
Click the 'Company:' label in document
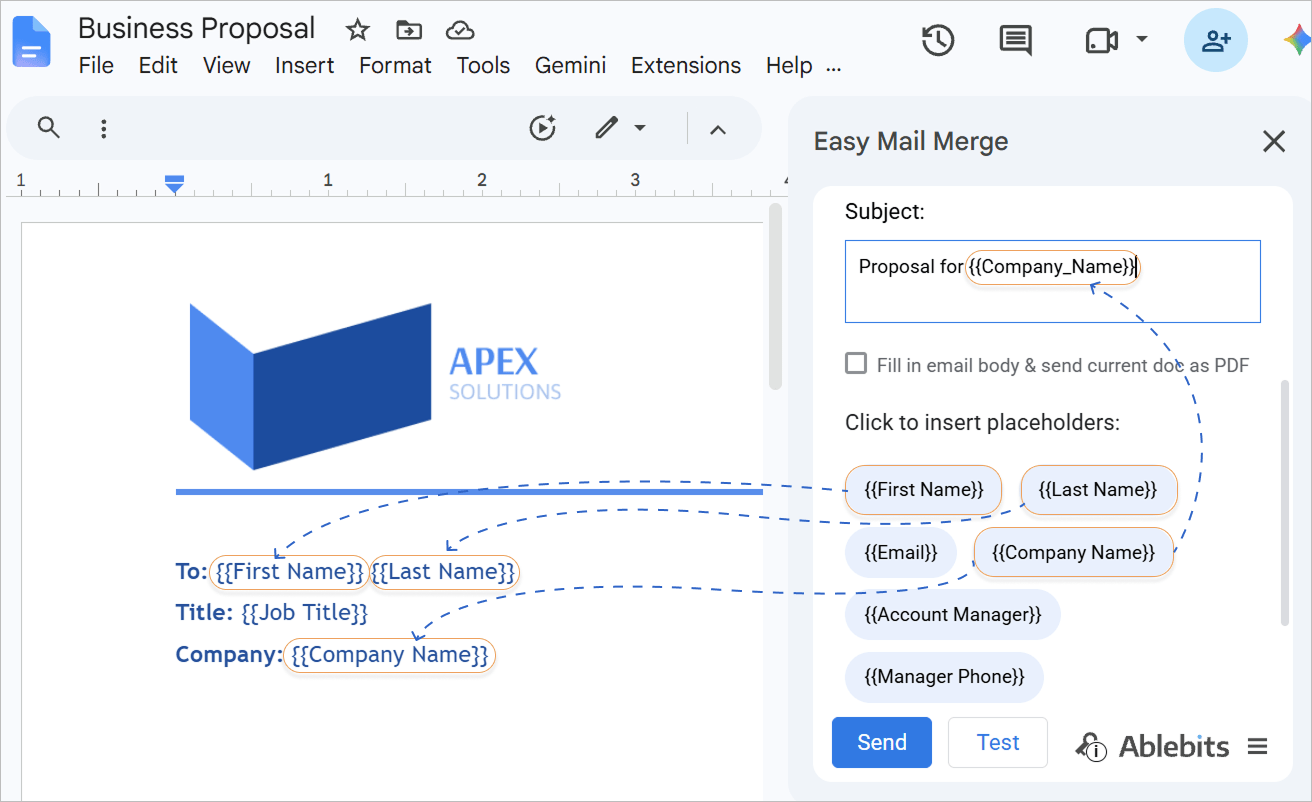[229, 655]
